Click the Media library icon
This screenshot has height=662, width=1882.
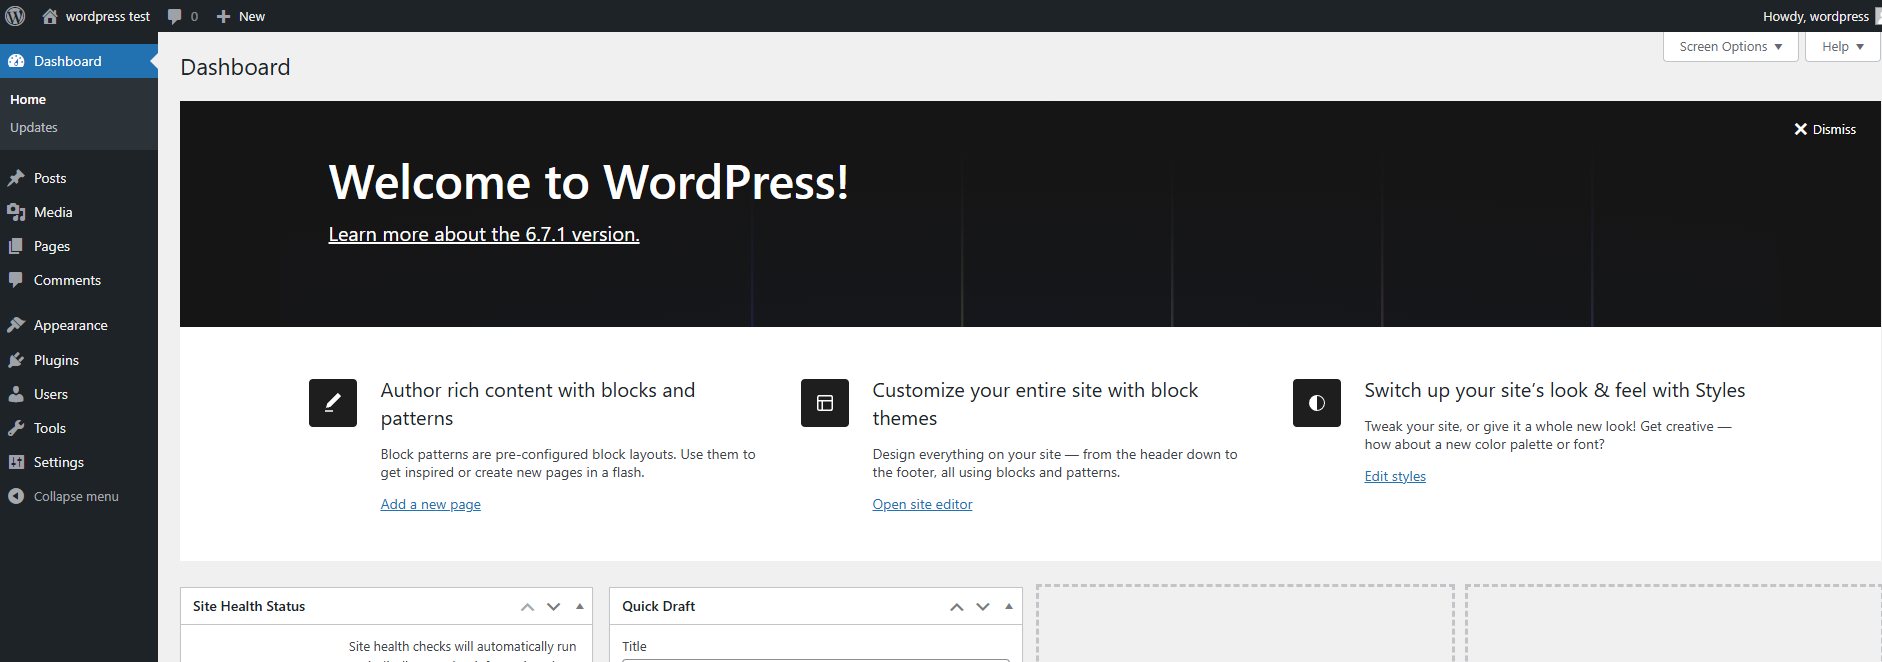pos(16,212)
